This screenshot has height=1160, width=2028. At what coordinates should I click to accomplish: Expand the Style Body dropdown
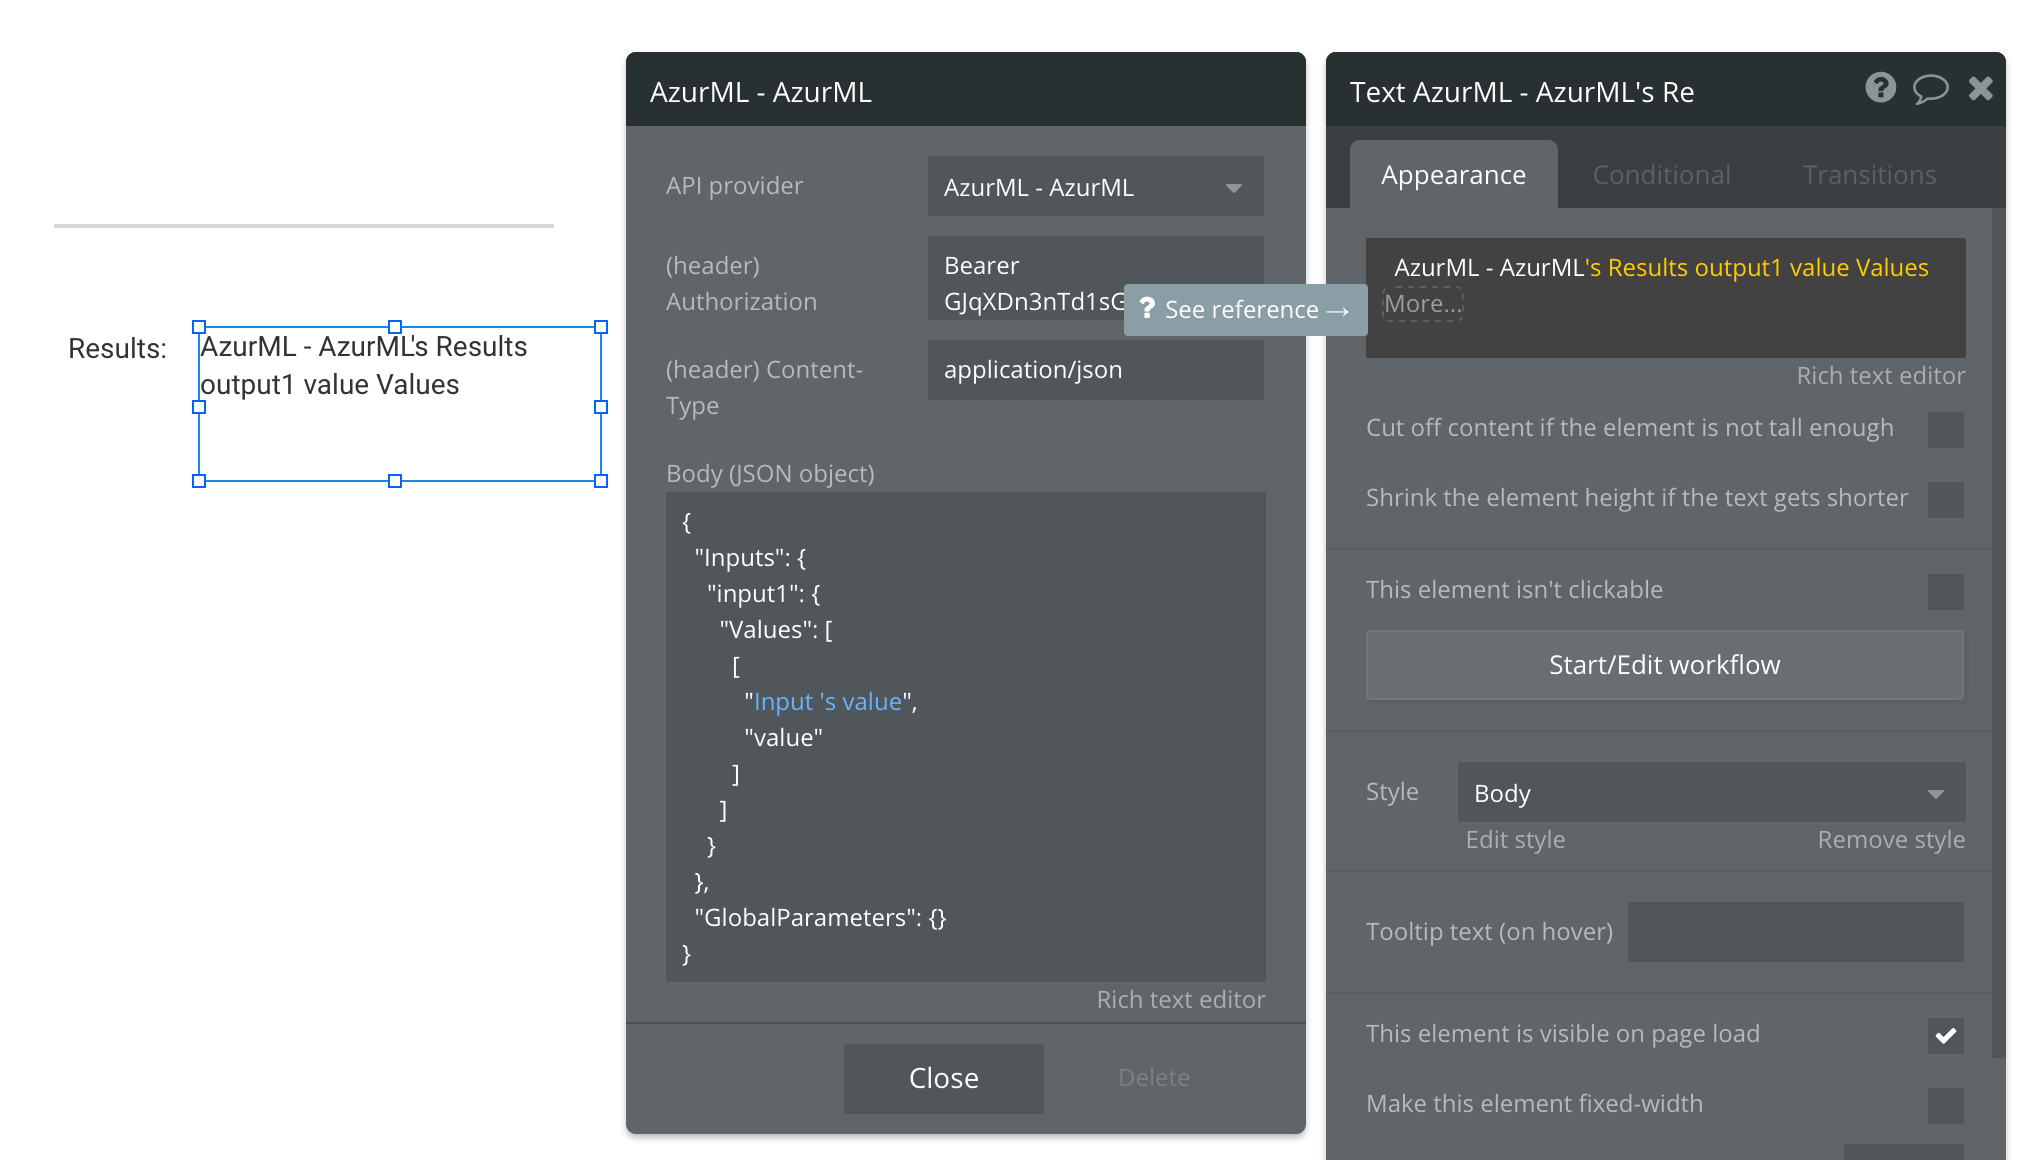1710,793
